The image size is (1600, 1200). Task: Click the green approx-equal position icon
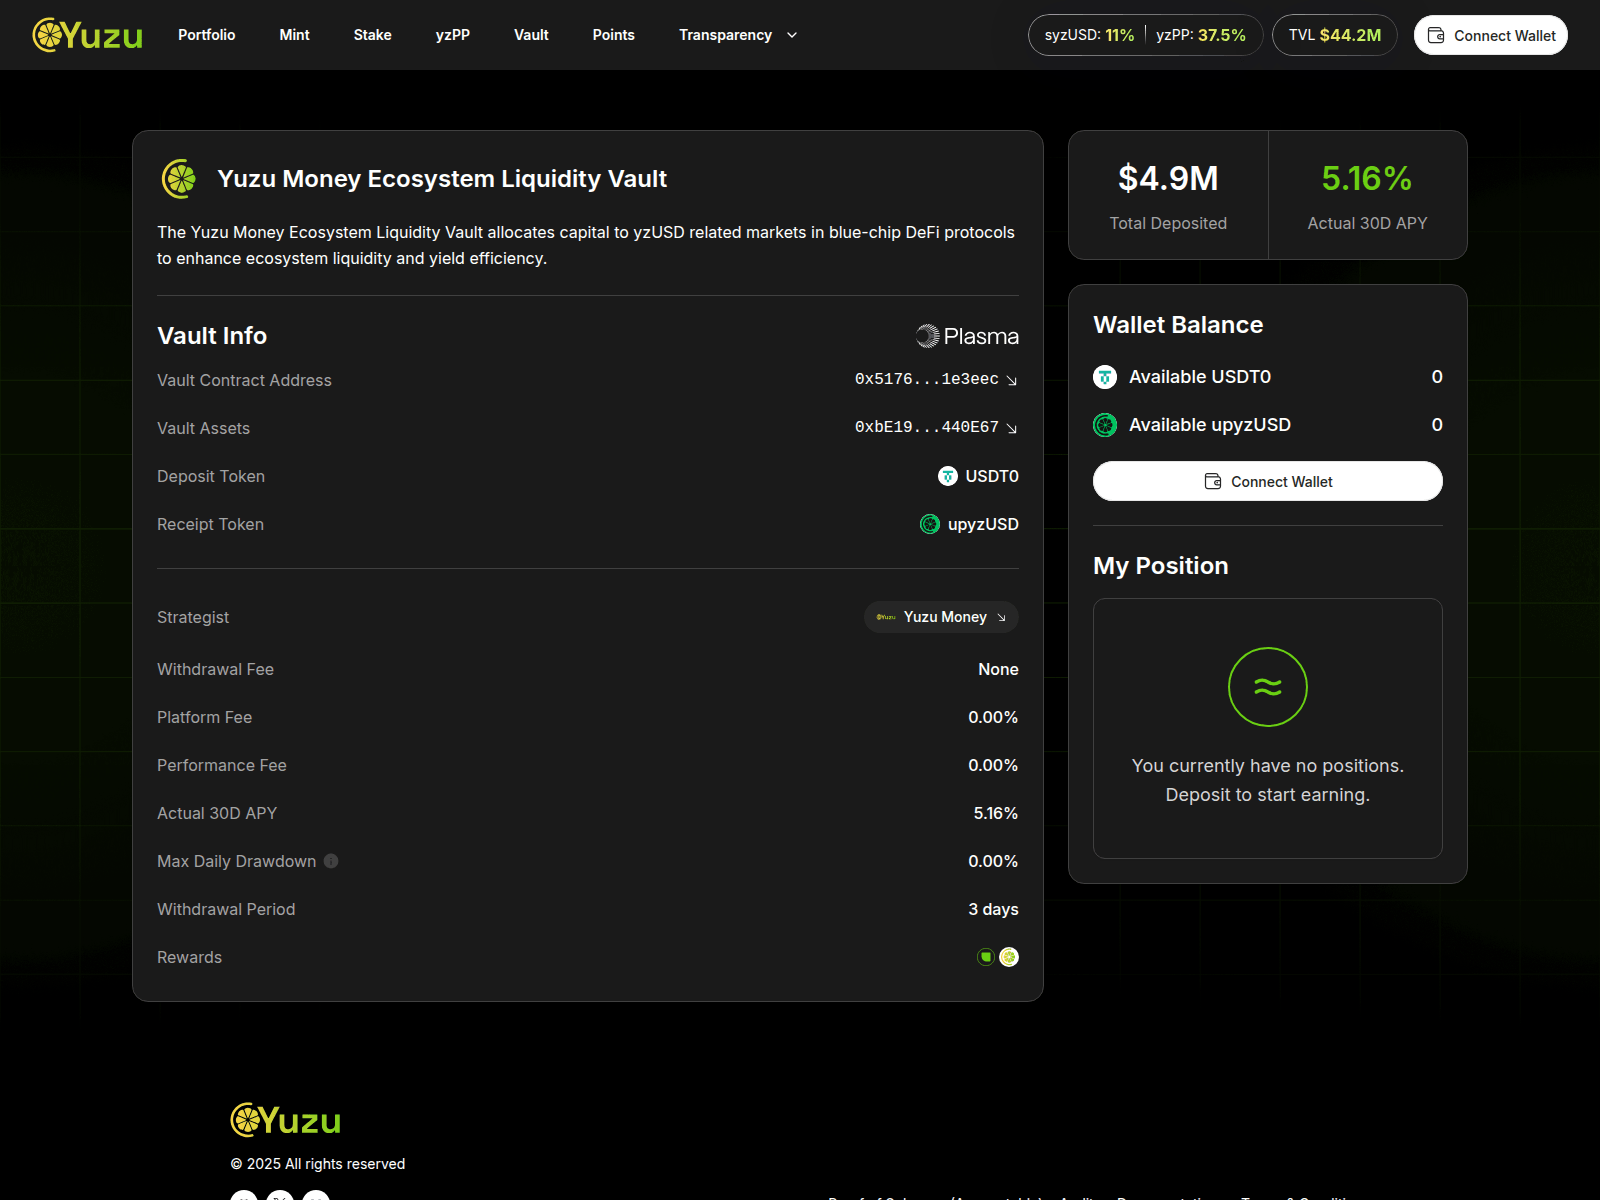(1268, 687)
